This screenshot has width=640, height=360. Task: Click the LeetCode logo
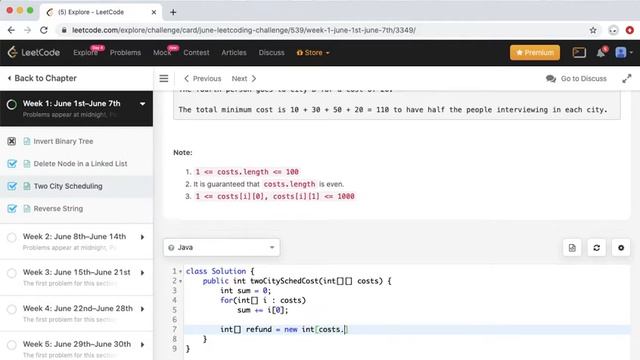[33, 52]
